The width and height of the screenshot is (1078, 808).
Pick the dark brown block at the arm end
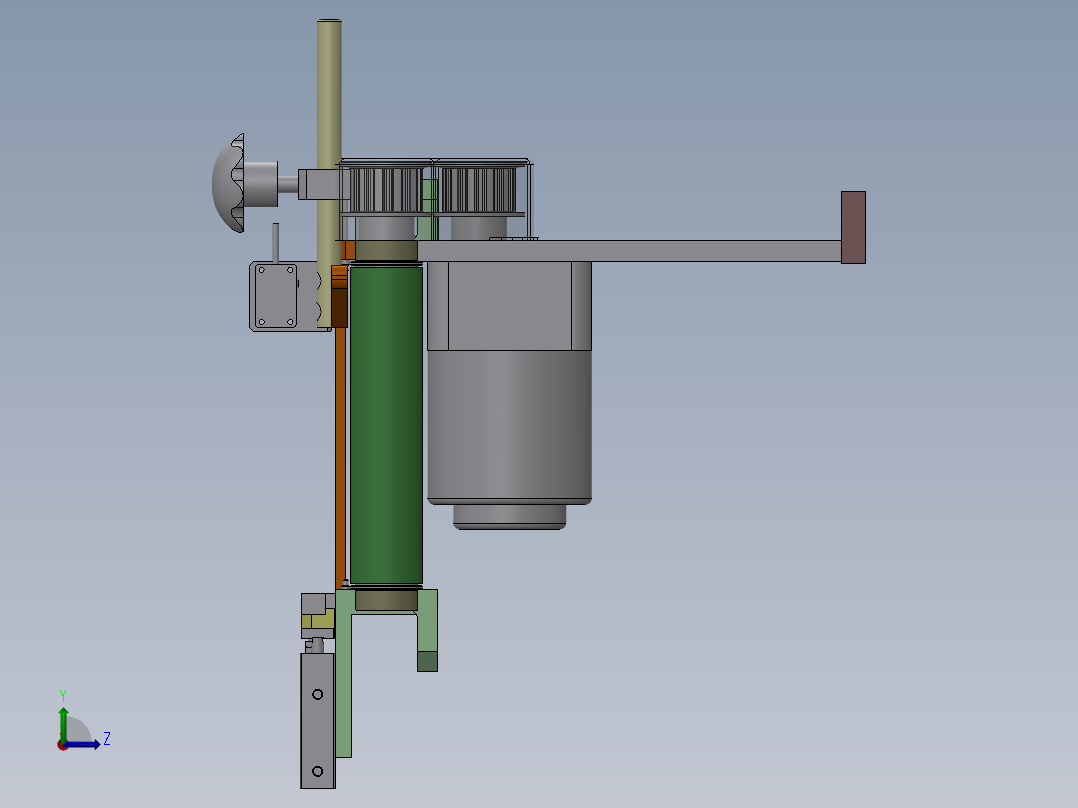853,228
